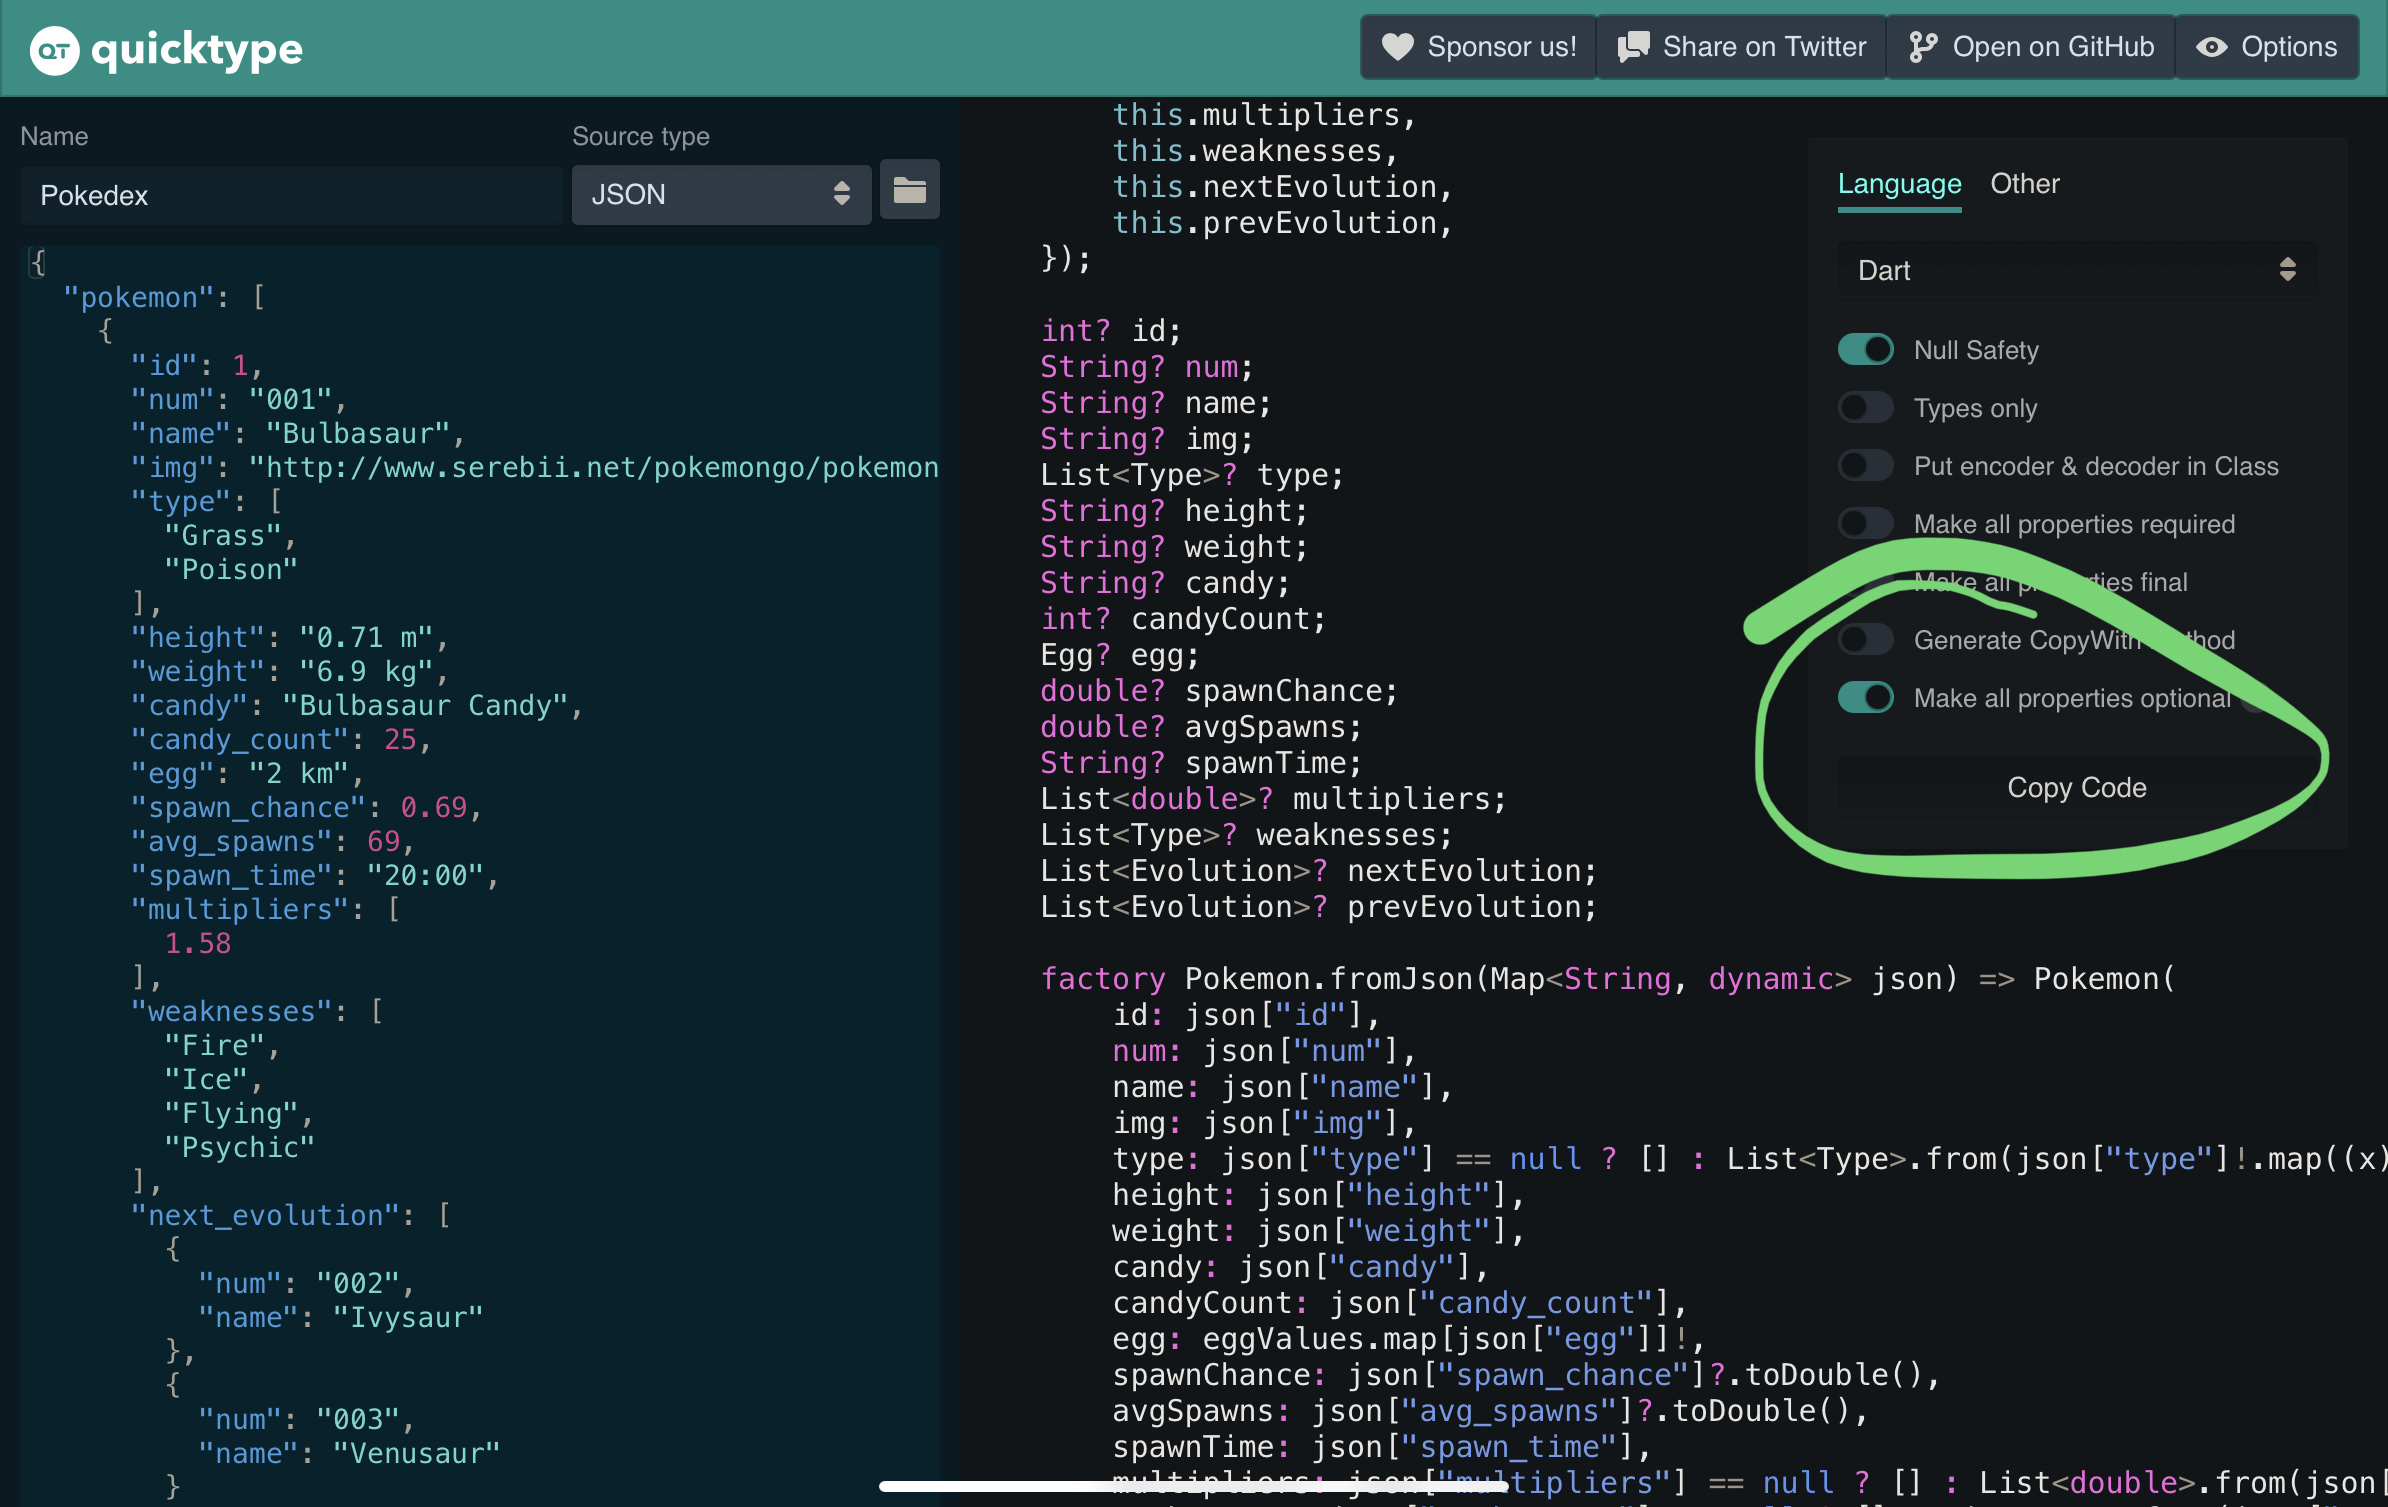This screenshot has height=1507, width=2388.
Task: Select the Language tab
Action: pyautogui.click(x=1899, y=184)
